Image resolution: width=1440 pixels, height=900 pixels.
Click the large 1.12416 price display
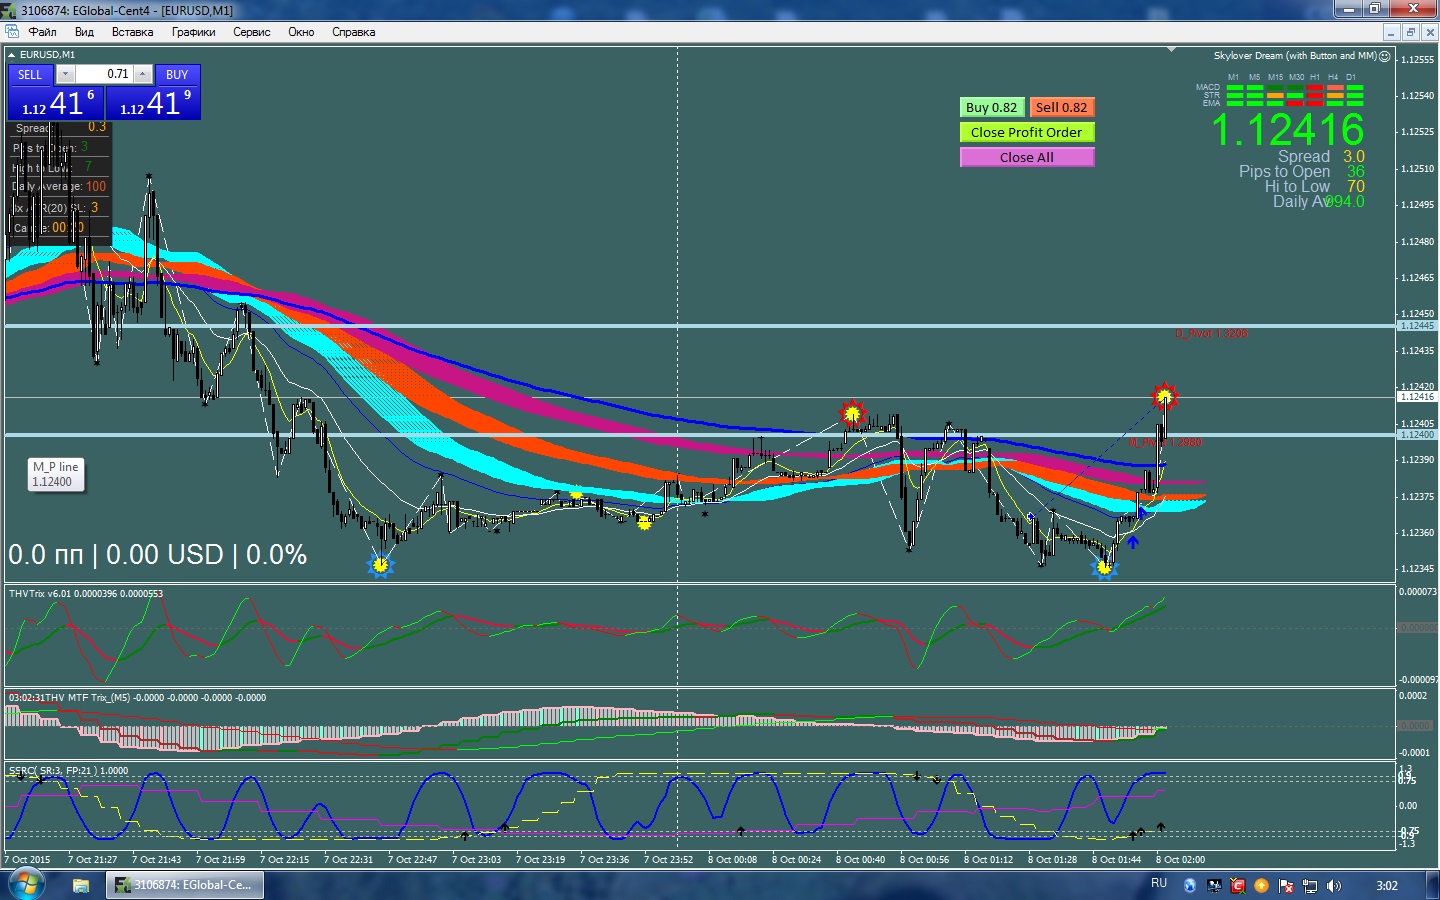(1288, 129)
